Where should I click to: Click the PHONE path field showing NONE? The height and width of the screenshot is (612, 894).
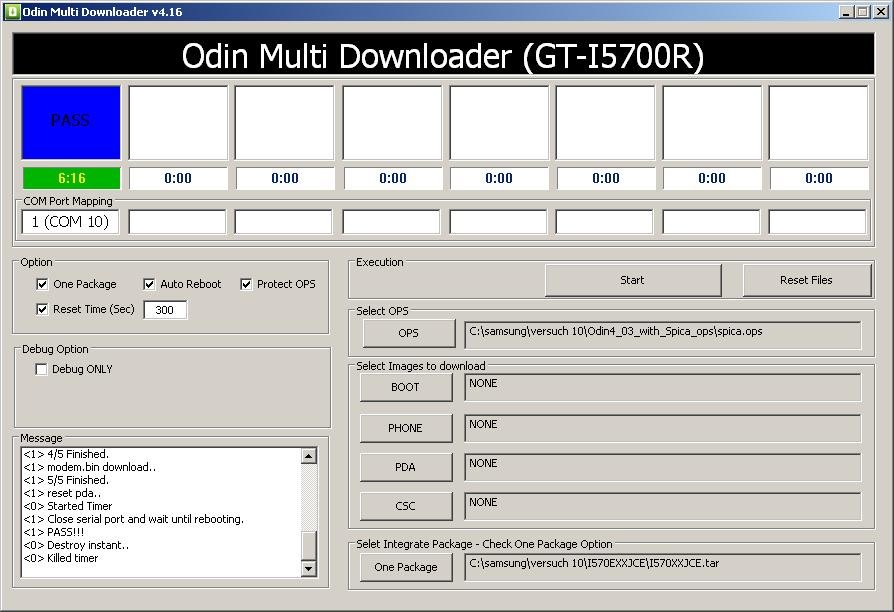(663, 428)
